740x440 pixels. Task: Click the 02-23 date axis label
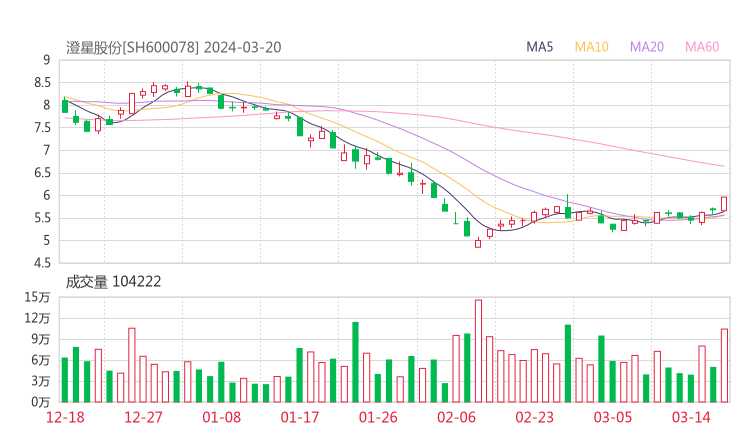(x=534, y=417)
